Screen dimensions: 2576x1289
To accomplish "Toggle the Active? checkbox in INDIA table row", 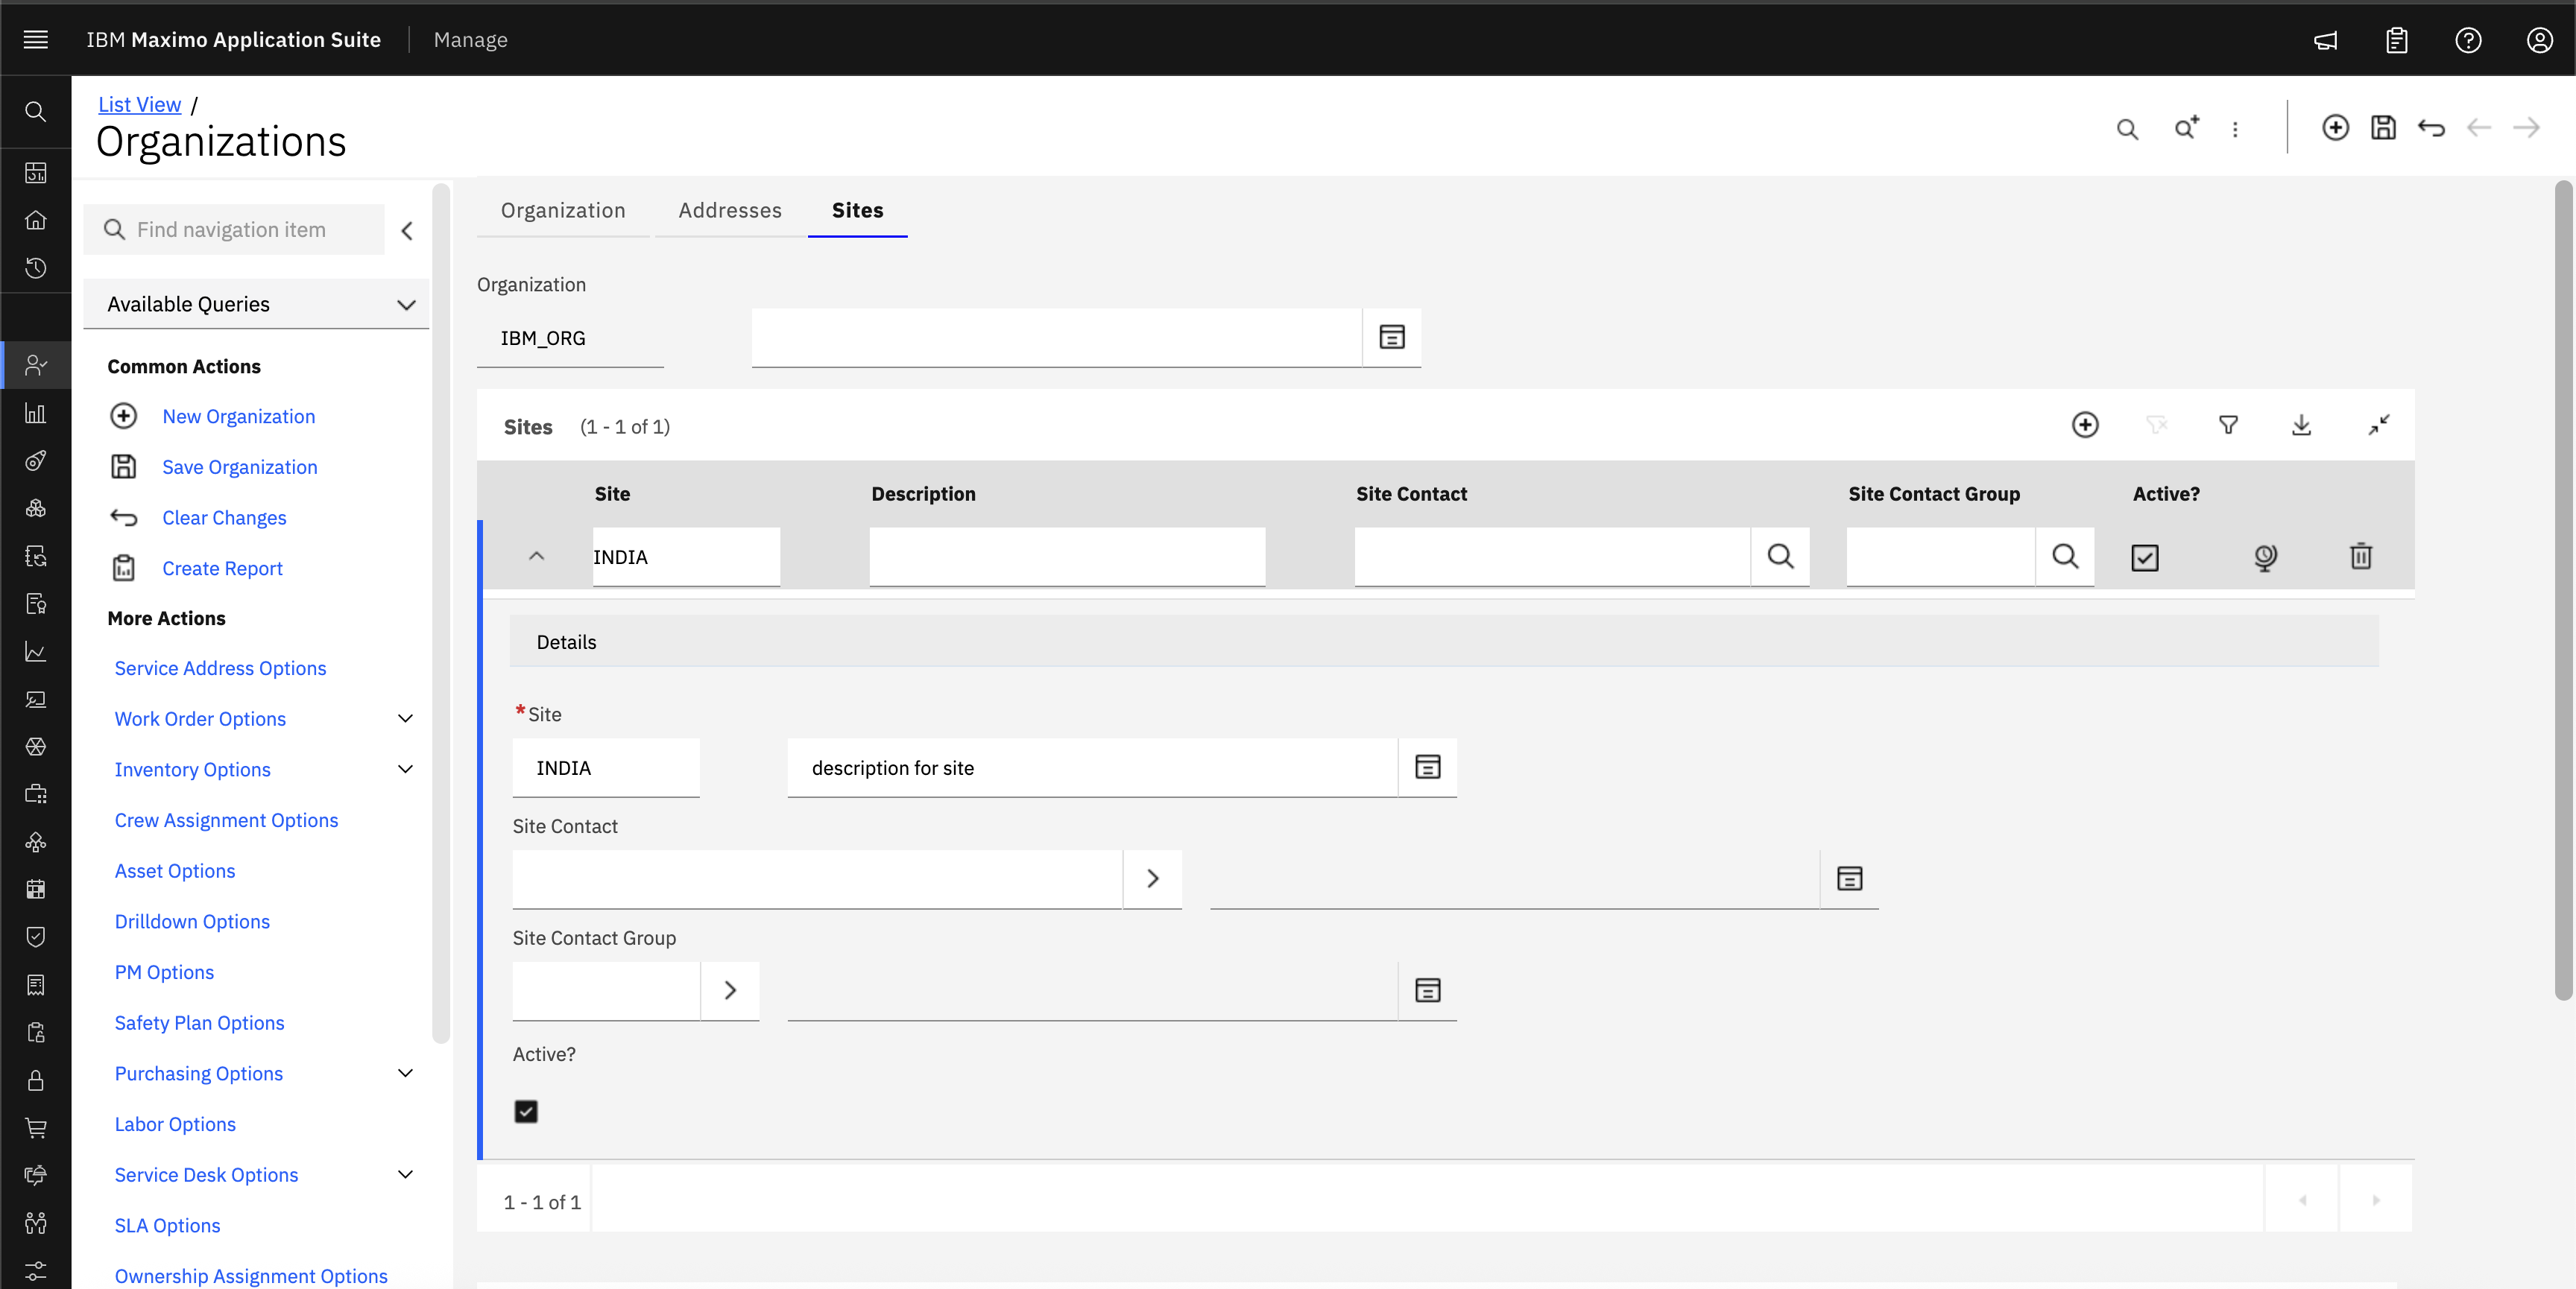I will [x=2145, y=557].
